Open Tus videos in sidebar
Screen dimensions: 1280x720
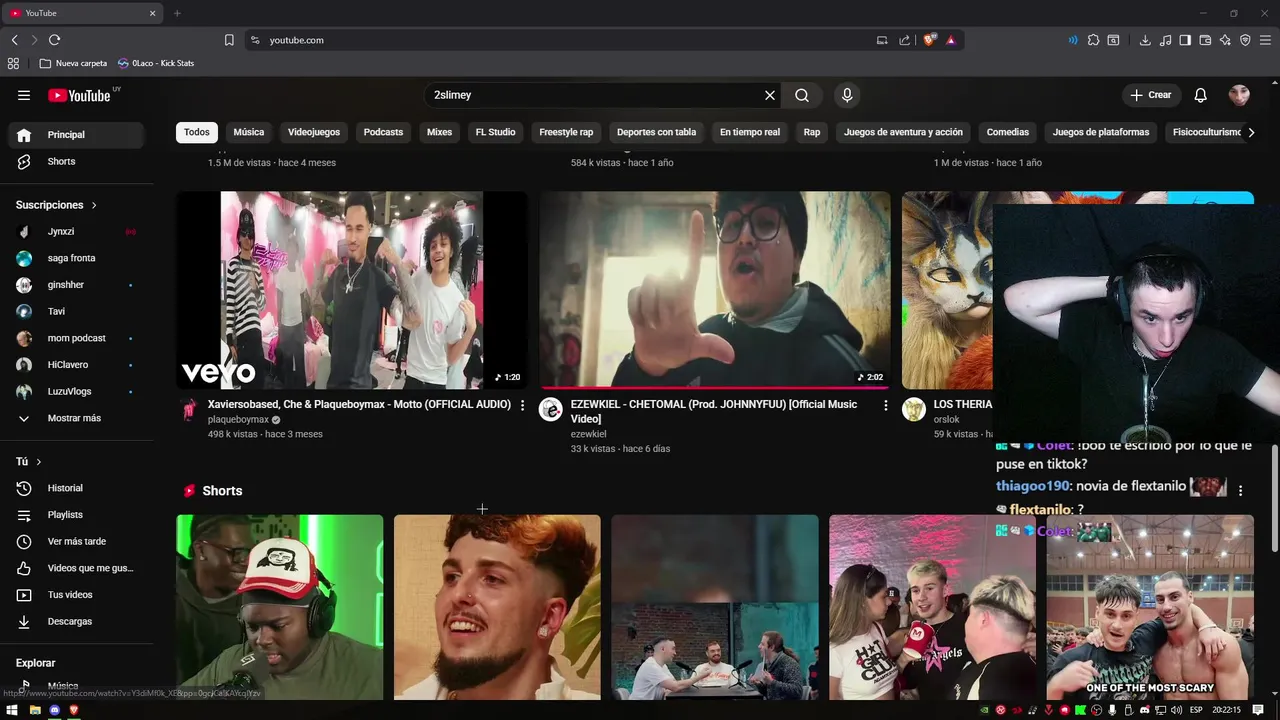76,595
